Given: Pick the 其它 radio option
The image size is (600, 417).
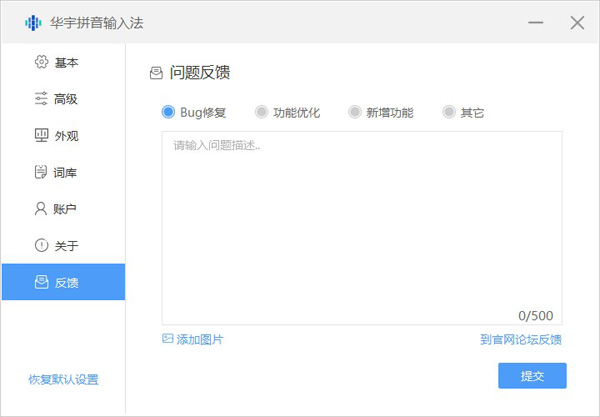Looking at the screenshot, I should pyautogui.click(x=449, y=112).
